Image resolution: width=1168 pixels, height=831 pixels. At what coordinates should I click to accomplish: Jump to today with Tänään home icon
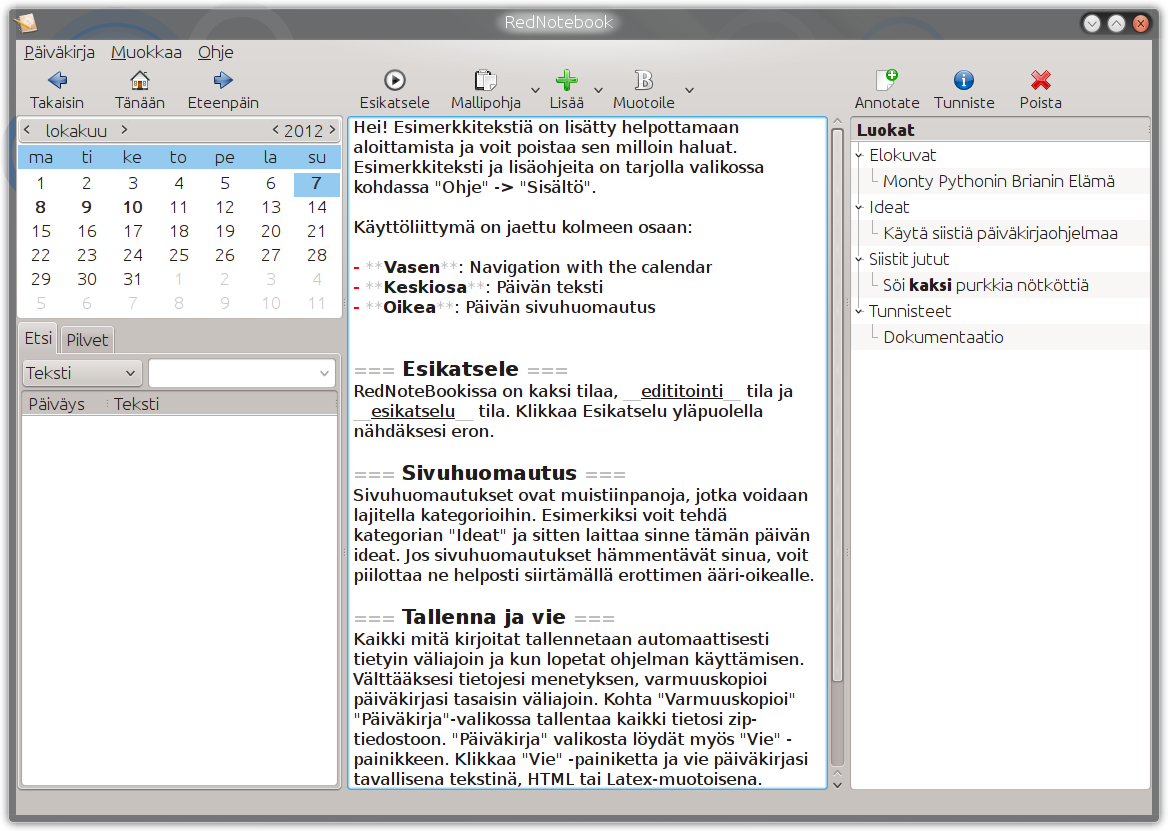coord(139,80)
